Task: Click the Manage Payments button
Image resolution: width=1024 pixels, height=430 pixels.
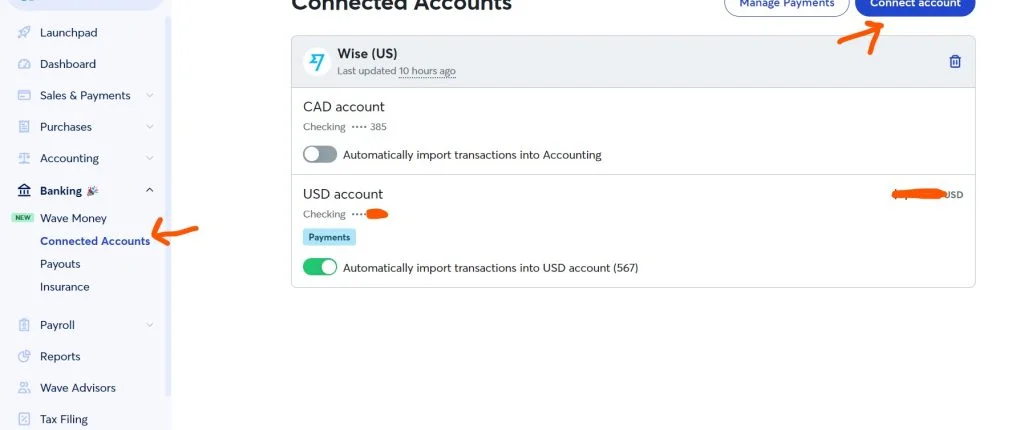Action: 786,5
